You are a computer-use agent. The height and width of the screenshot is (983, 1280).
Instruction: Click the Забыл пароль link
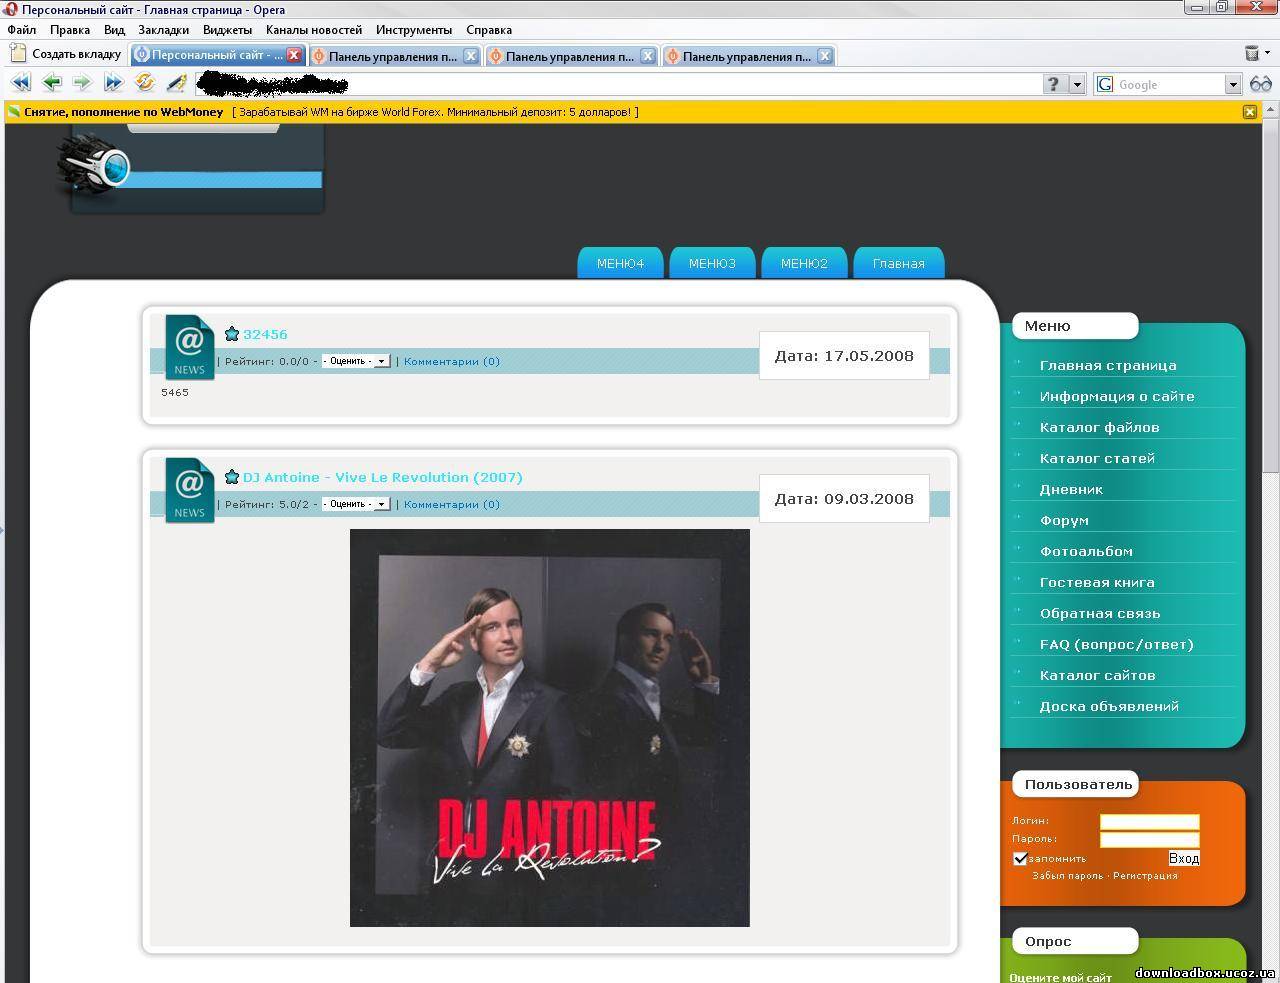tap(1067, 875)
